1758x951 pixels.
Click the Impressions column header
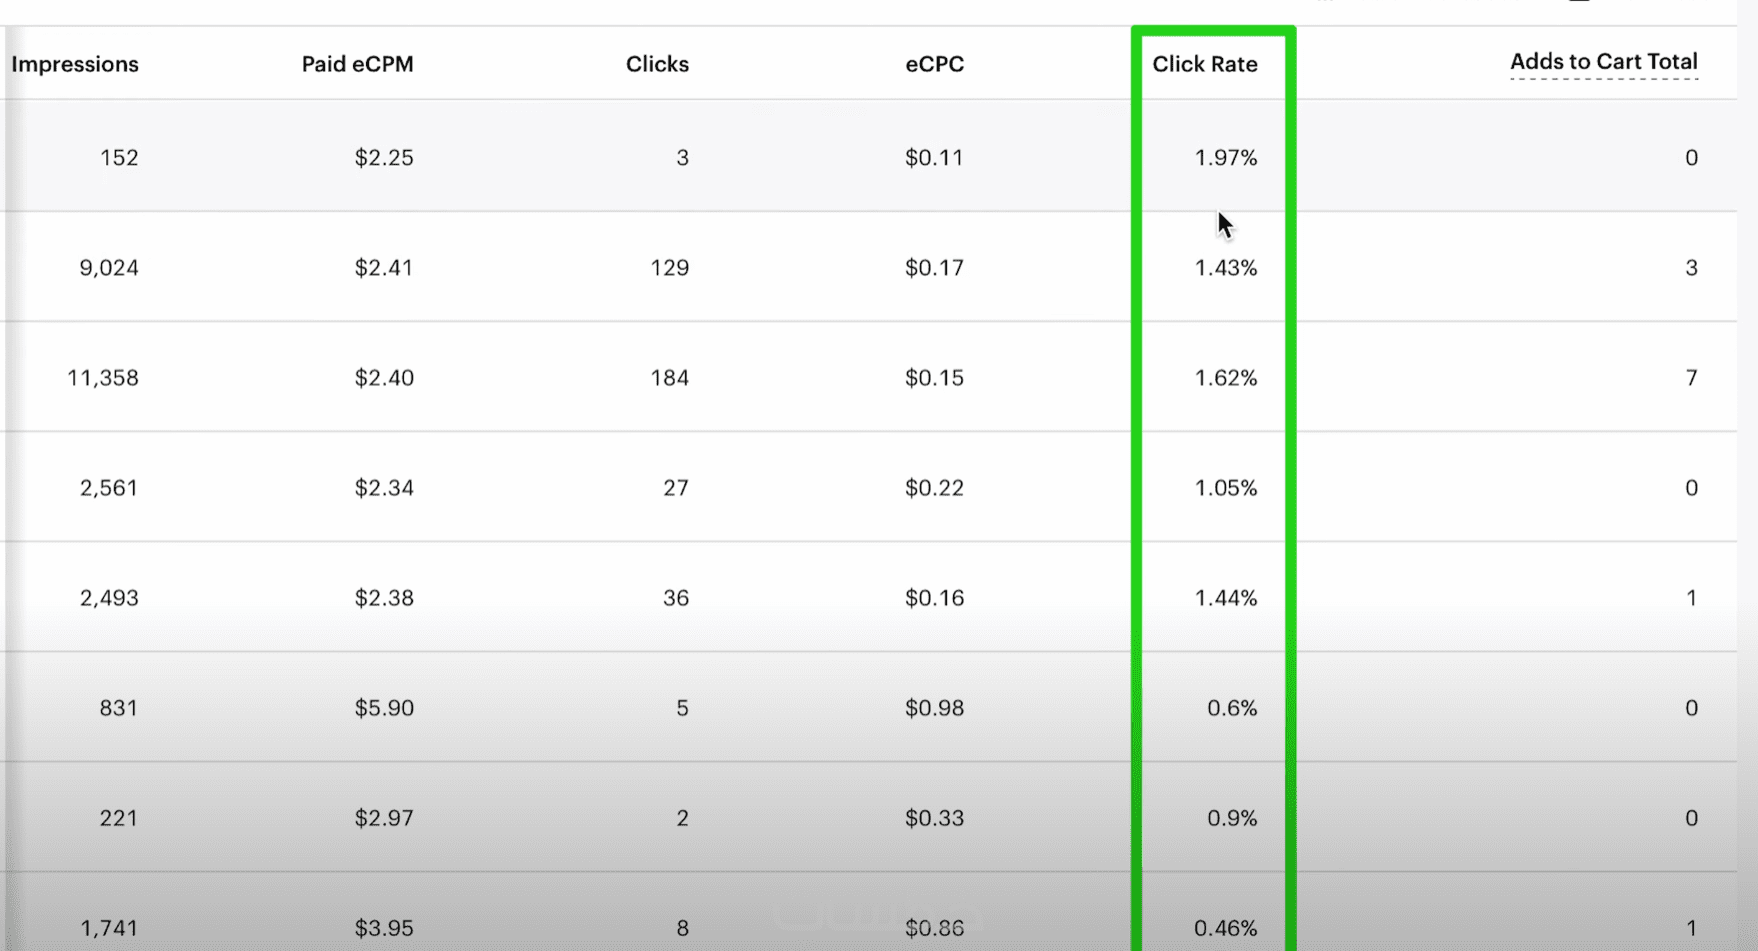[75, 64]
